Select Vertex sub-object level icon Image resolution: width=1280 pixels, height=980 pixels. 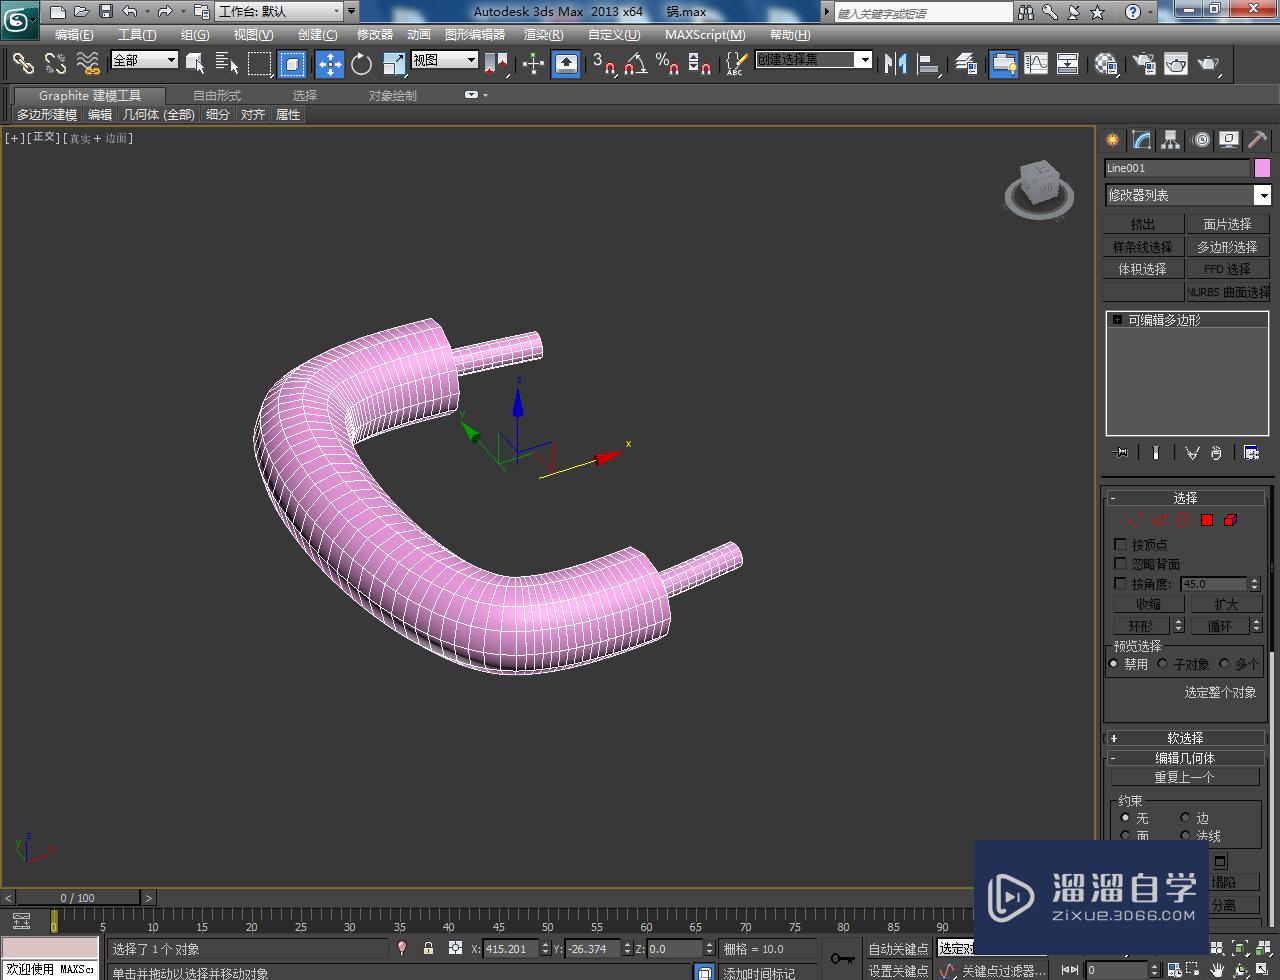pyautogui.click(x=1134, y=520)
